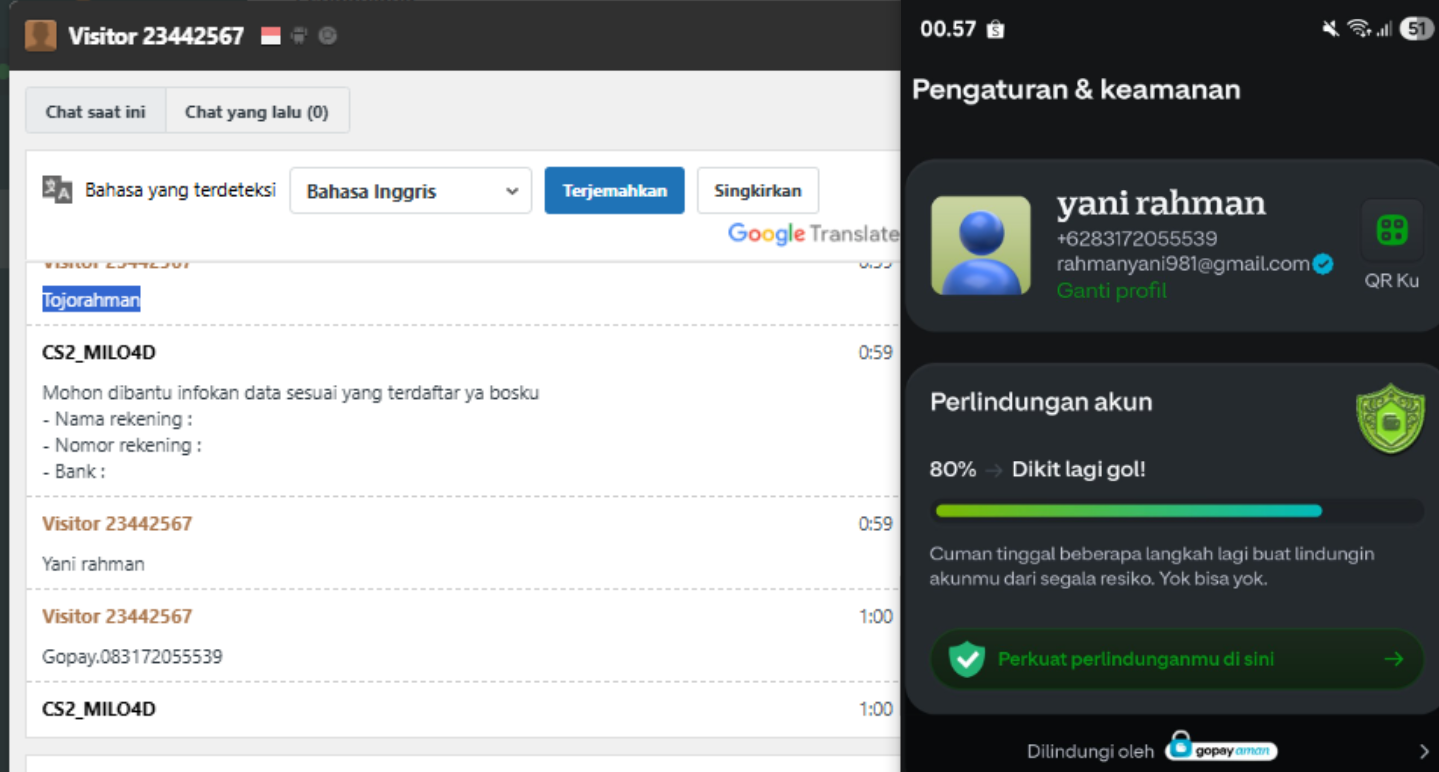Tap Perkuat perlindunganmu di sini button
Image resolution: width=1439 pixels, height=772 pixels.
[x=1176, y=659]
